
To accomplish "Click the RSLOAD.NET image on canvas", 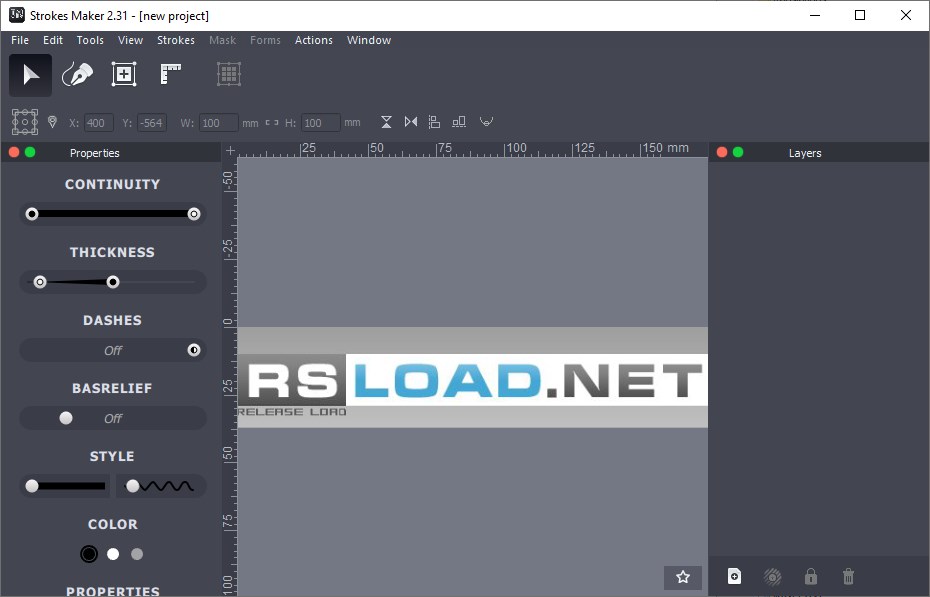I will pyautogui.click(x=473, y=378).
